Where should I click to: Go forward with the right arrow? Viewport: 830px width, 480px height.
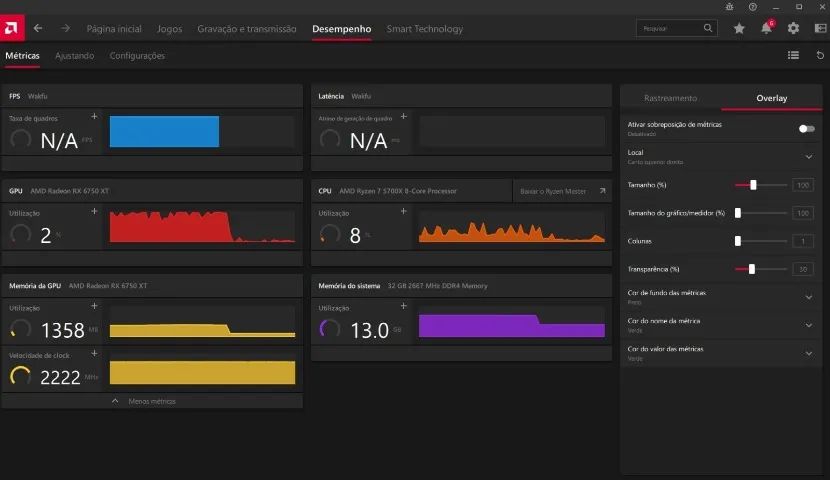[65, 28]
